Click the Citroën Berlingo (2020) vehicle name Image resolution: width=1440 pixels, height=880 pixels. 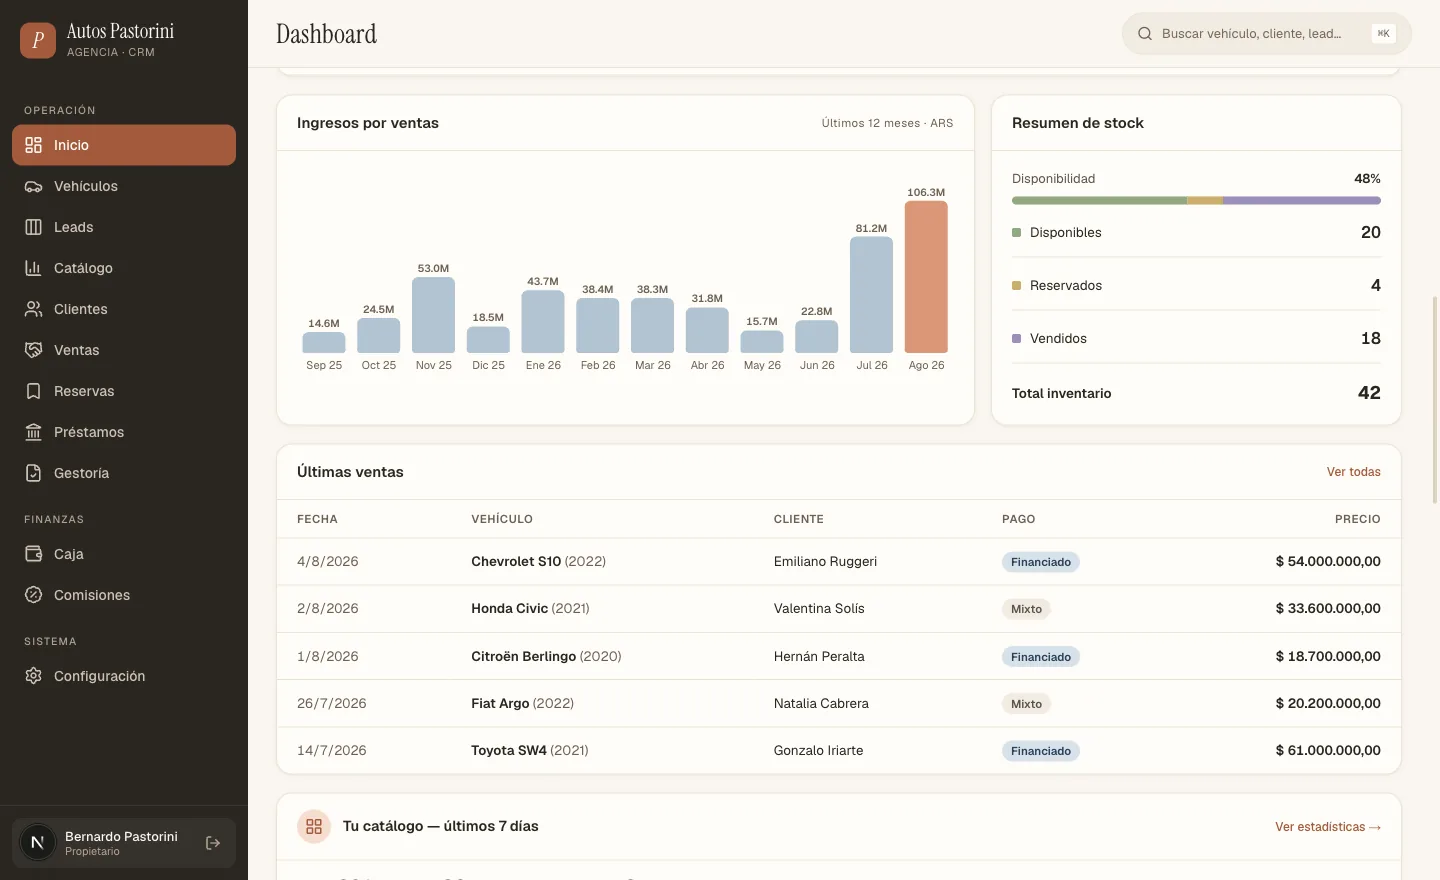click(x=546, y=656)
